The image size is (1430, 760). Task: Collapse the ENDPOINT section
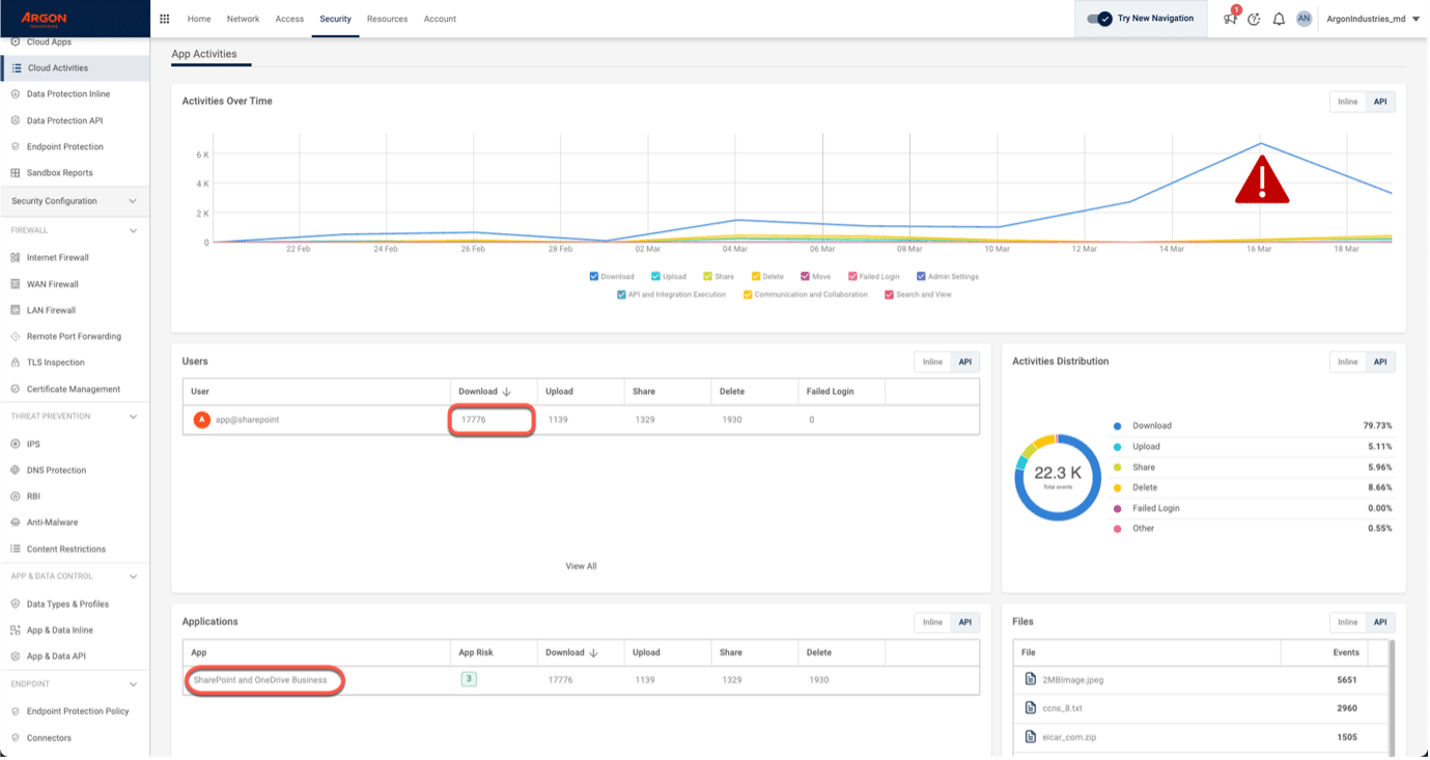tap(132, 684)
